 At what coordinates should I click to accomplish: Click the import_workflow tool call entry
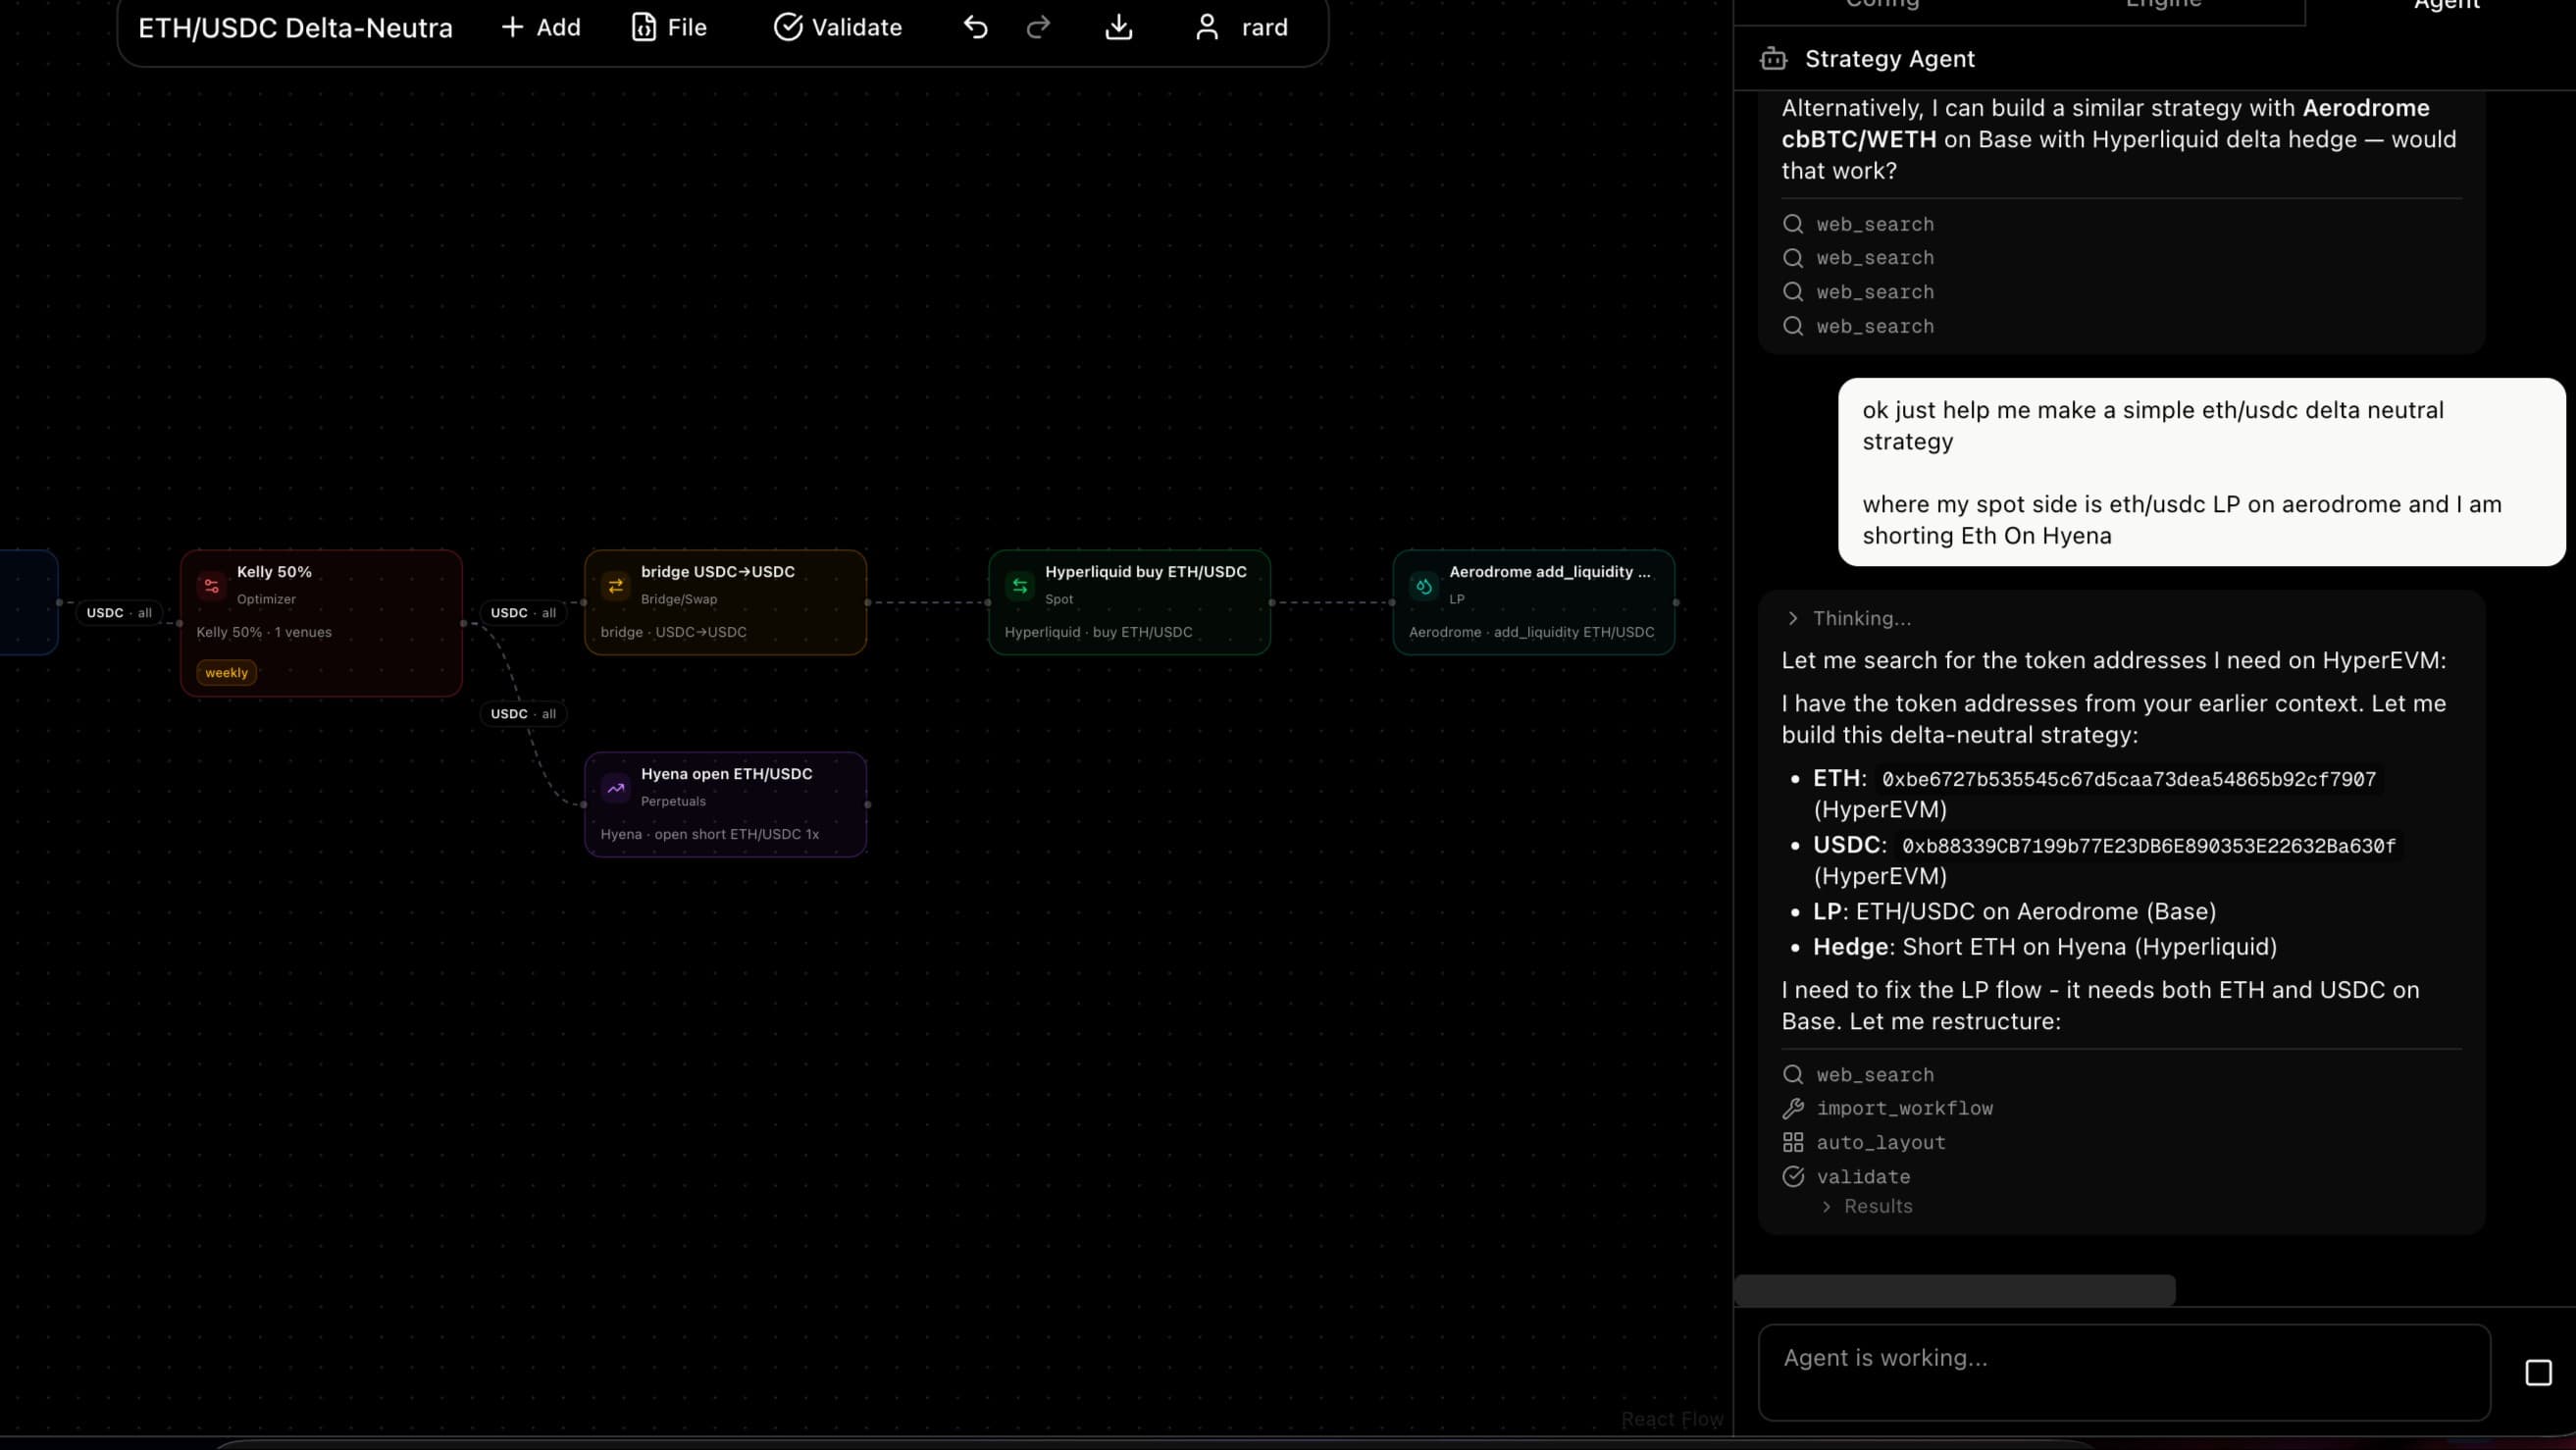(x=1904, y=1108)
